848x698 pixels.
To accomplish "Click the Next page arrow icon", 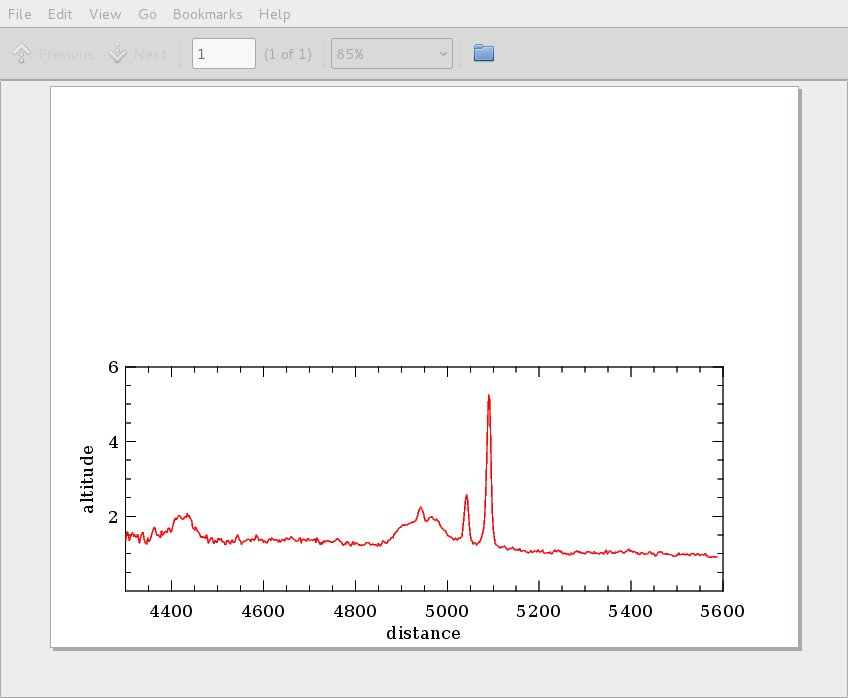I will pos(117,54).
